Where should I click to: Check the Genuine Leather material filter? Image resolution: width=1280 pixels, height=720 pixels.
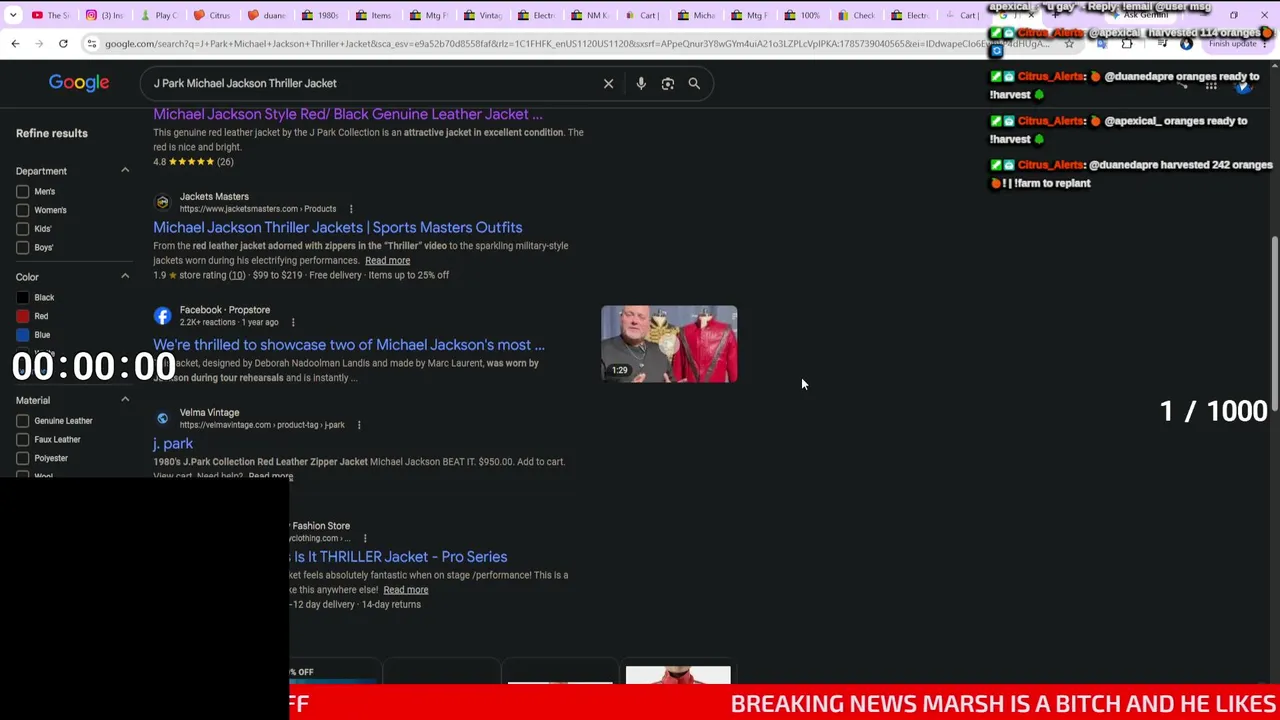pos(23,421)
